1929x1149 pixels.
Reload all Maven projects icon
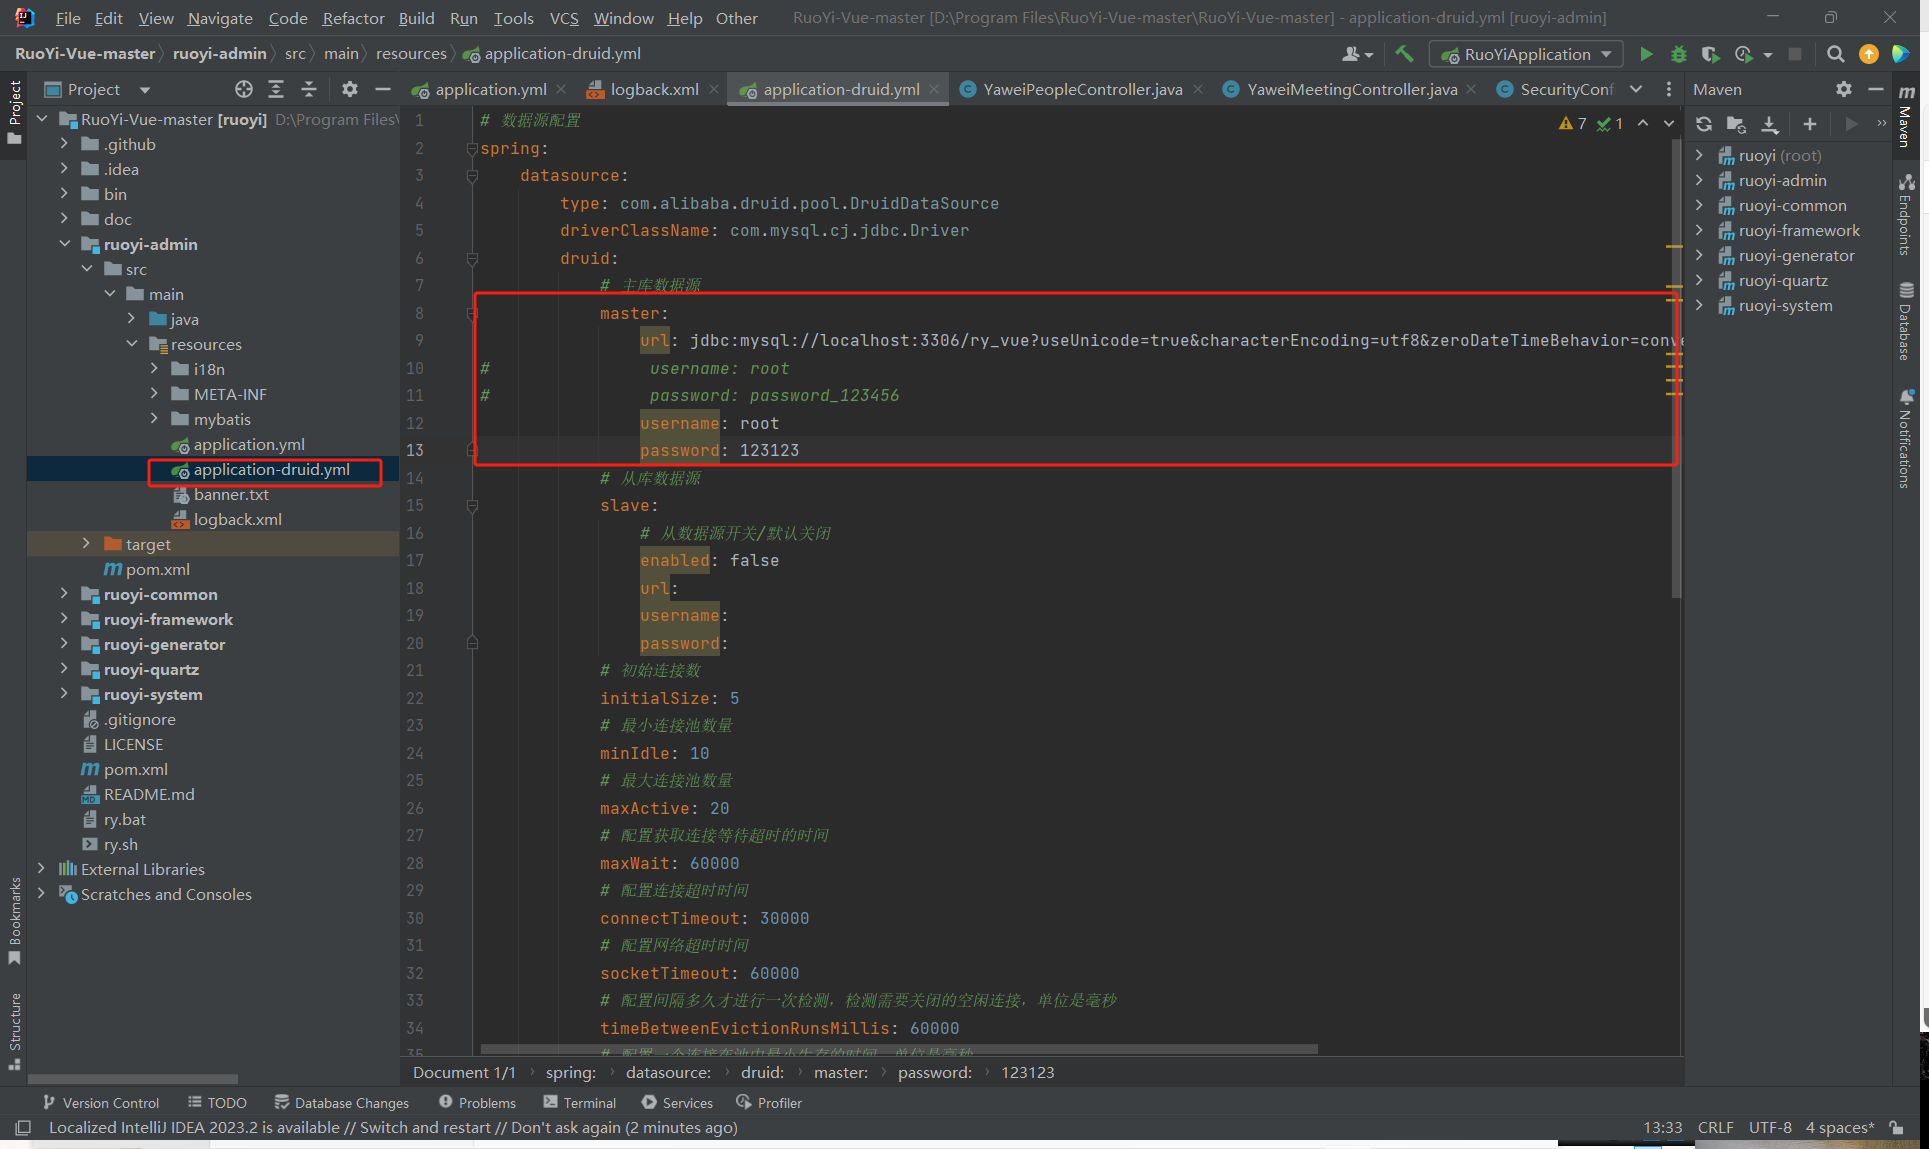pos(1704,124)
